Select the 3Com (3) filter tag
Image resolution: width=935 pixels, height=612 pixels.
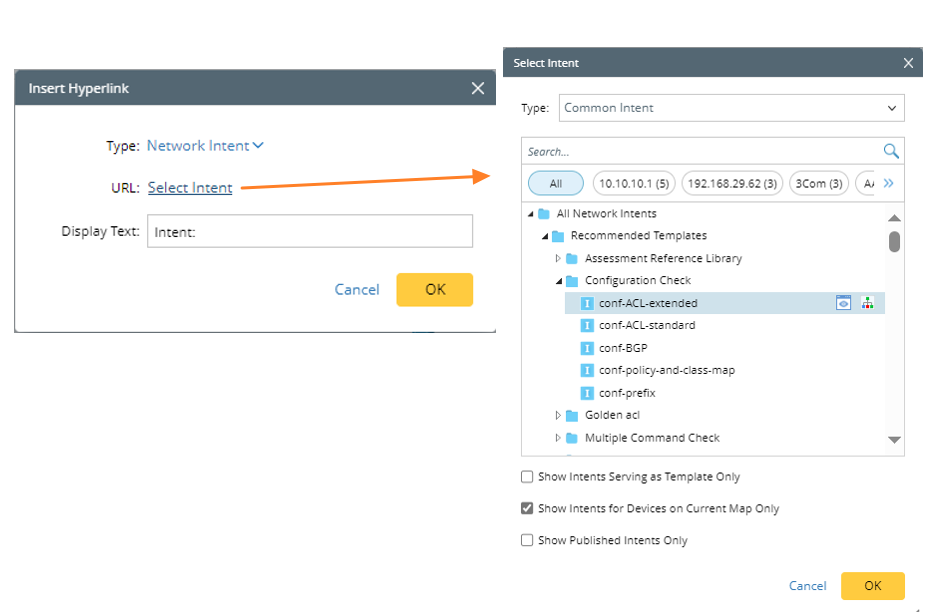[x=819, y=184]
